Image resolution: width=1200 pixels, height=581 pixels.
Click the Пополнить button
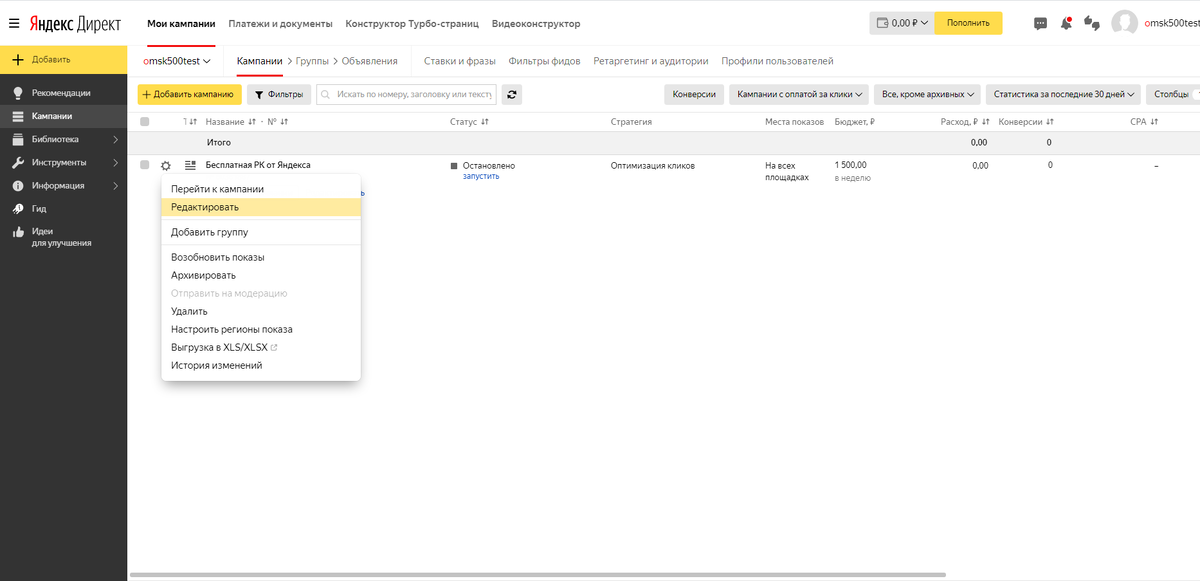(968, 23)
